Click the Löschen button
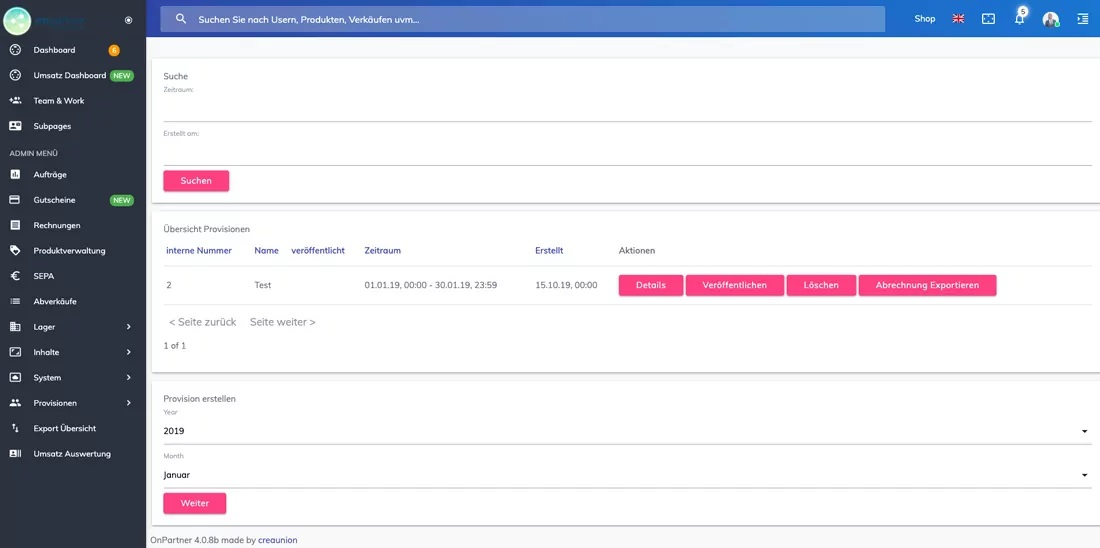1100x548 pixels. (x=821, y=286)
